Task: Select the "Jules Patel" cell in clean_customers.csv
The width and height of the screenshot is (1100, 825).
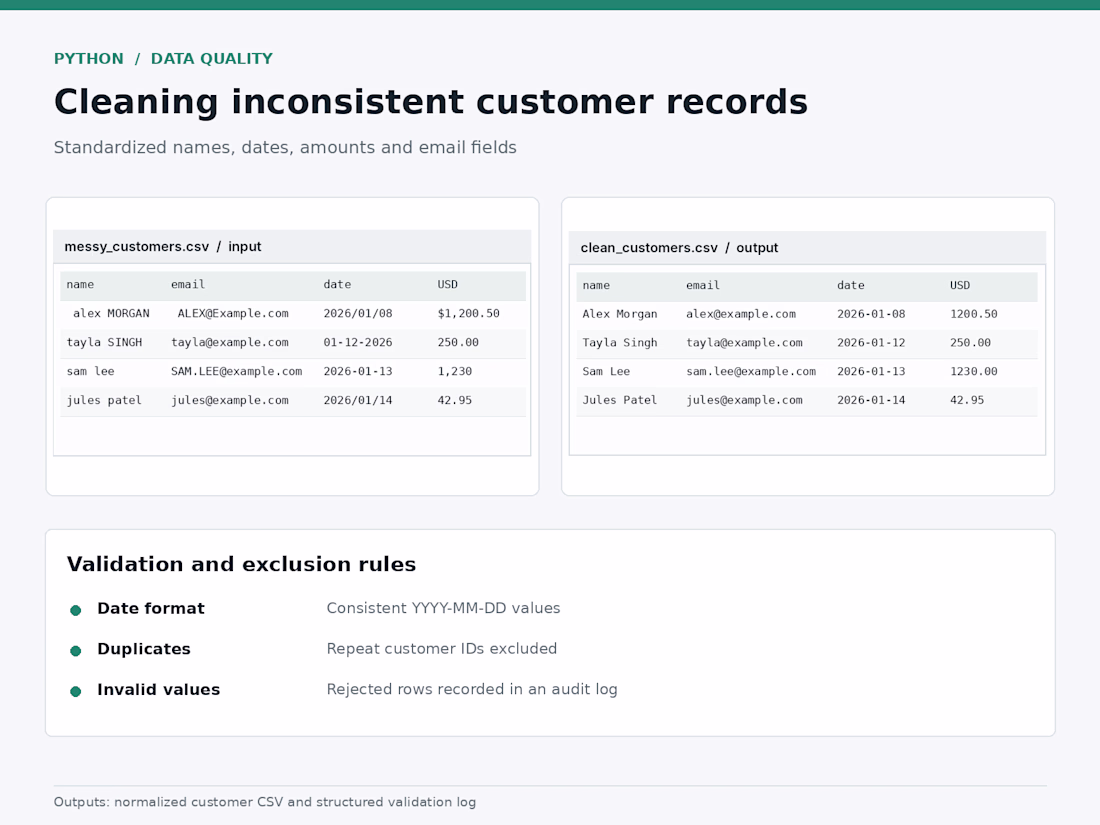Action: (620, 400)
